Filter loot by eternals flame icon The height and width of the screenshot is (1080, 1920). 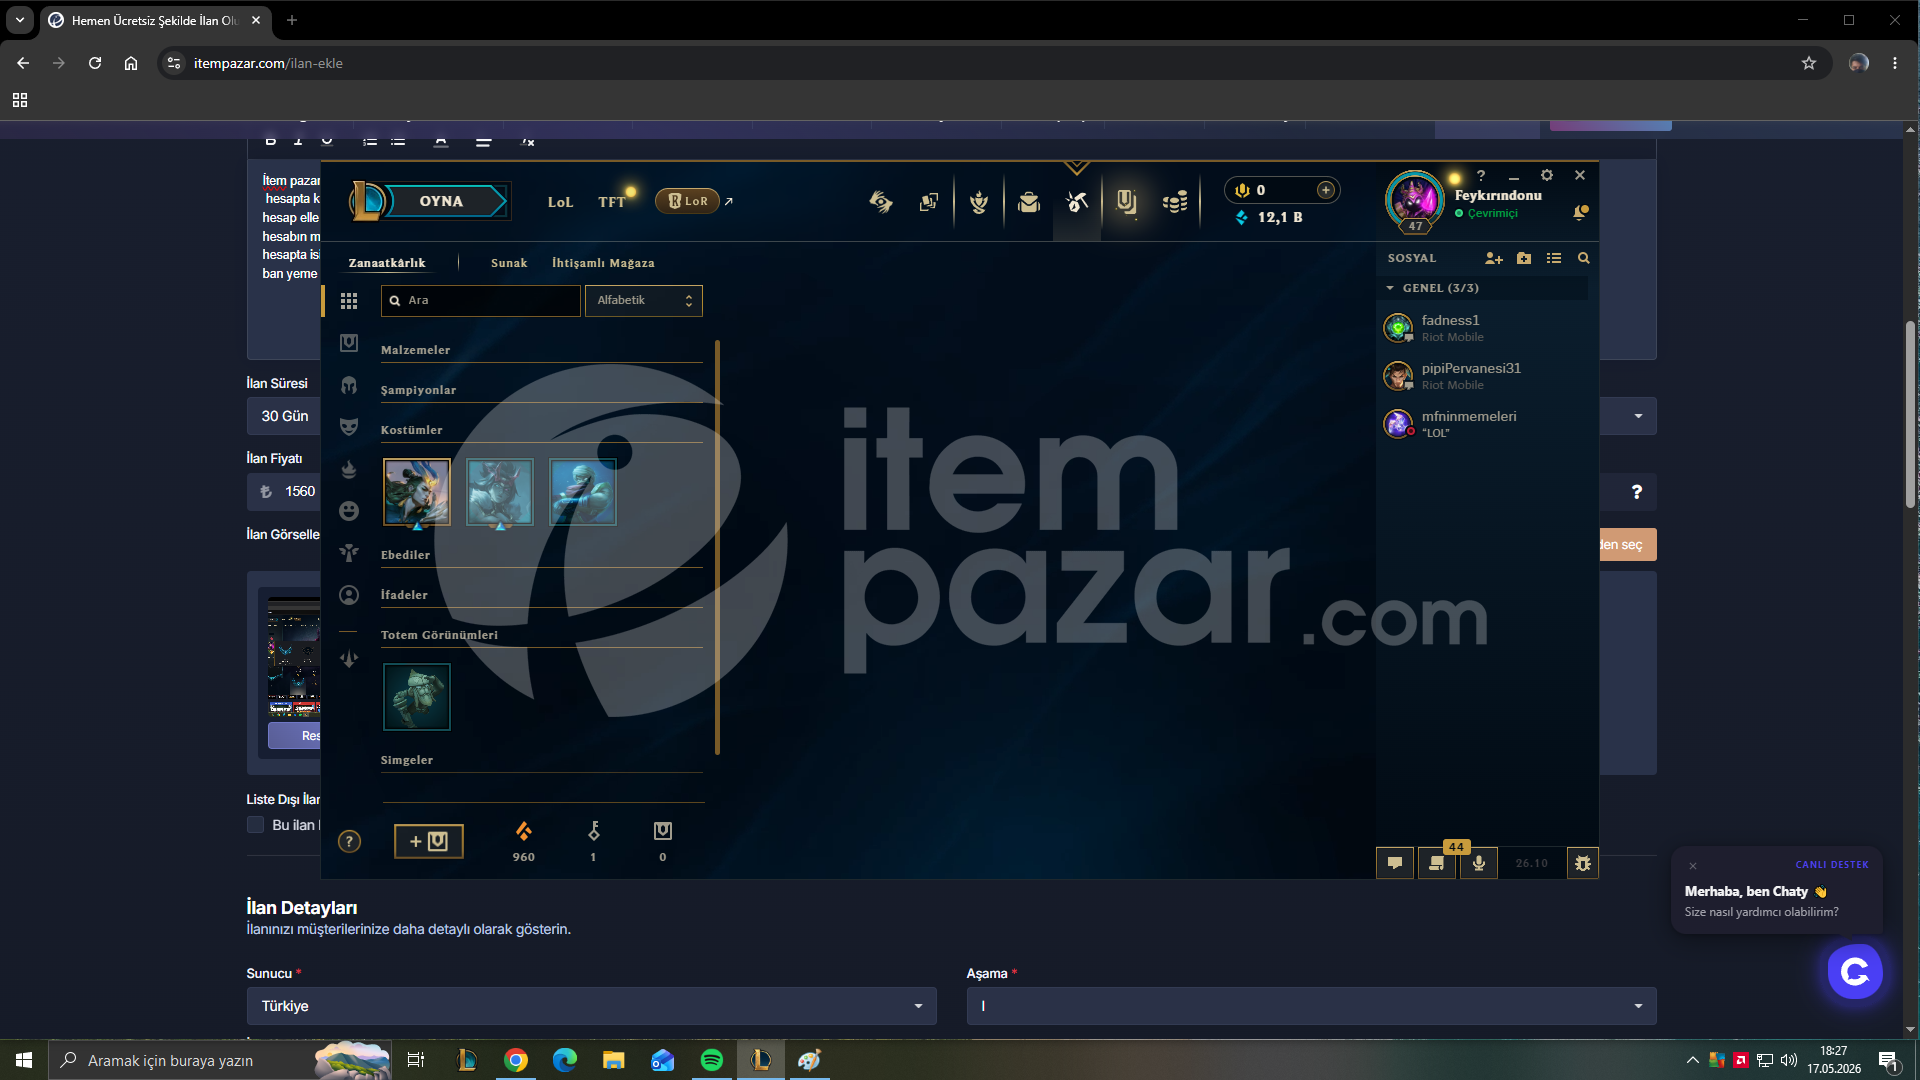click(349, 469)
